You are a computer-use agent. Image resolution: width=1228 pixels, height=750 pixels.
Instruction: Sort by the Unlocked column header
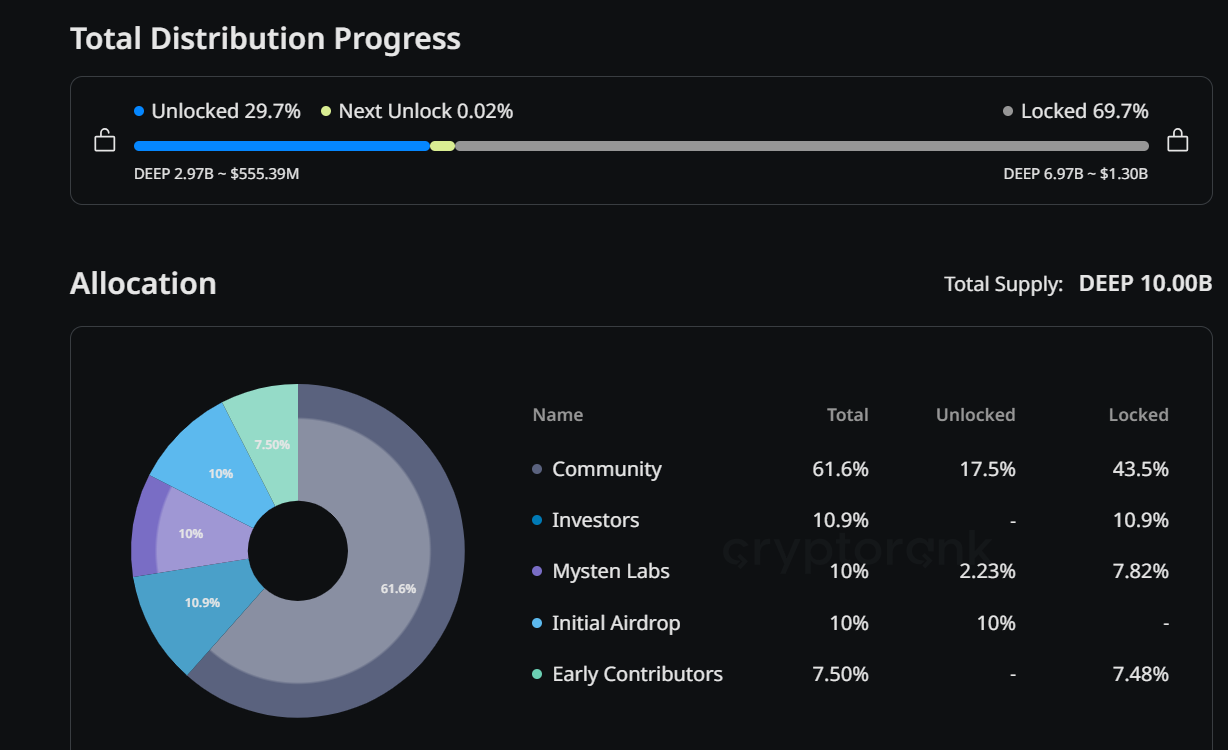(975, 414)
